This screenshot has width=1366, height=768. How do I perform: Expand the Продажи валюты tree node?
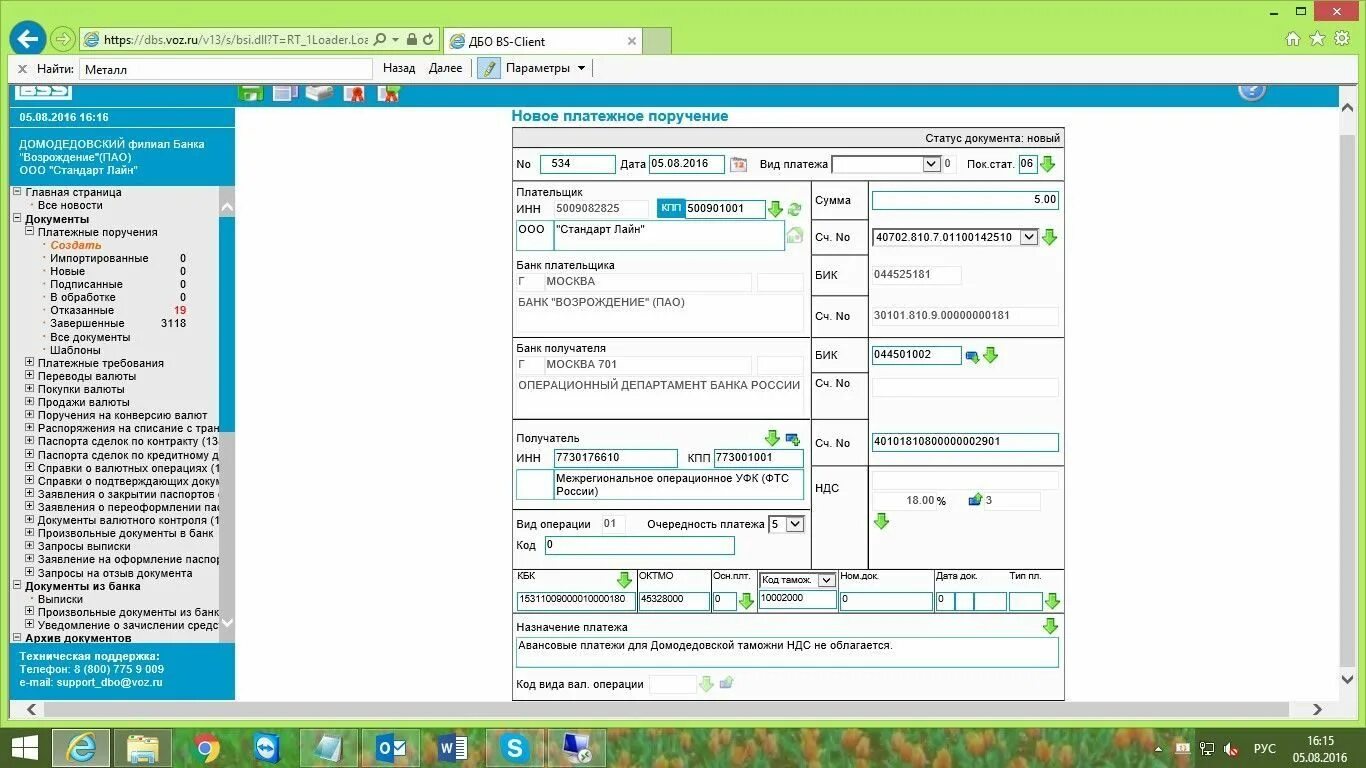click(x=30, y=402)
